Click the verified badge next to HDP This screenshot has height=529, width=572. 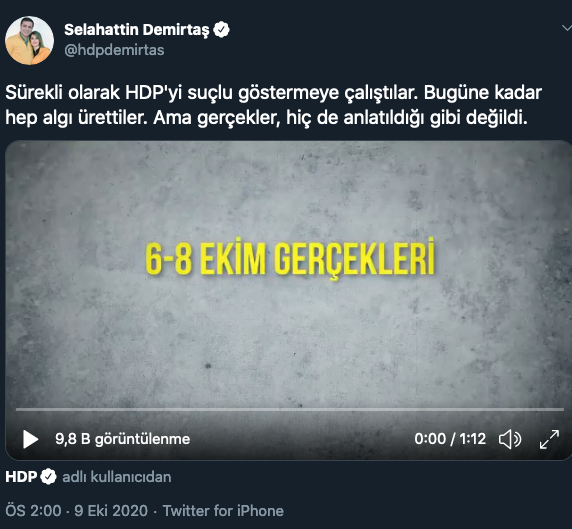point(48,477)
